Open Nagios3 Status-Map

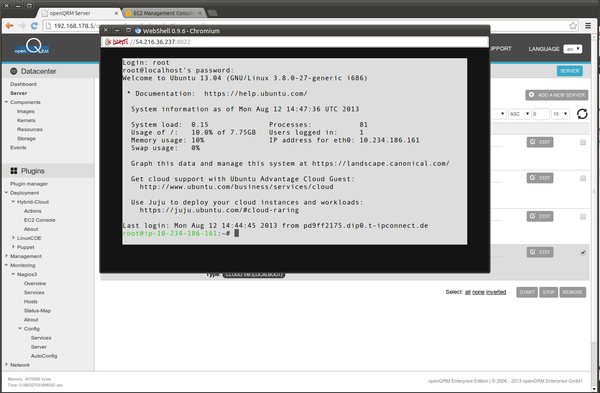coord(37,311)
